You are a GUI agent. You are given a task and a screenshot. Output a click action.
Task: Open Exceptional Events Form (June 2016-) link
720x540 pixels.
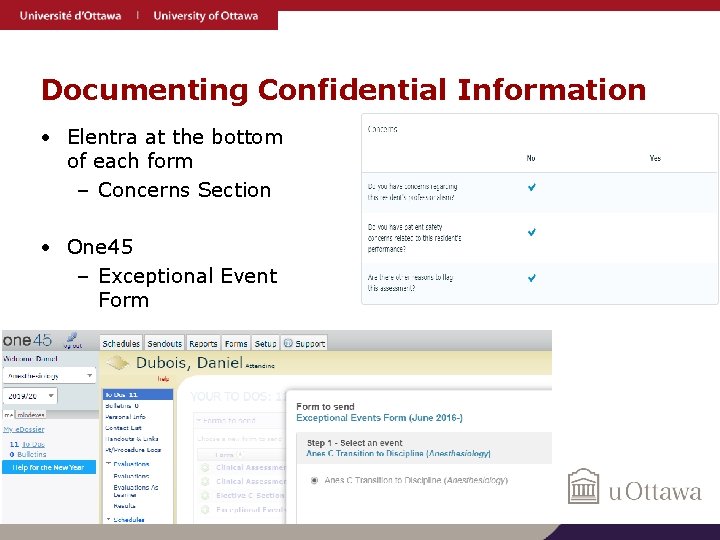tap(379, 418)
